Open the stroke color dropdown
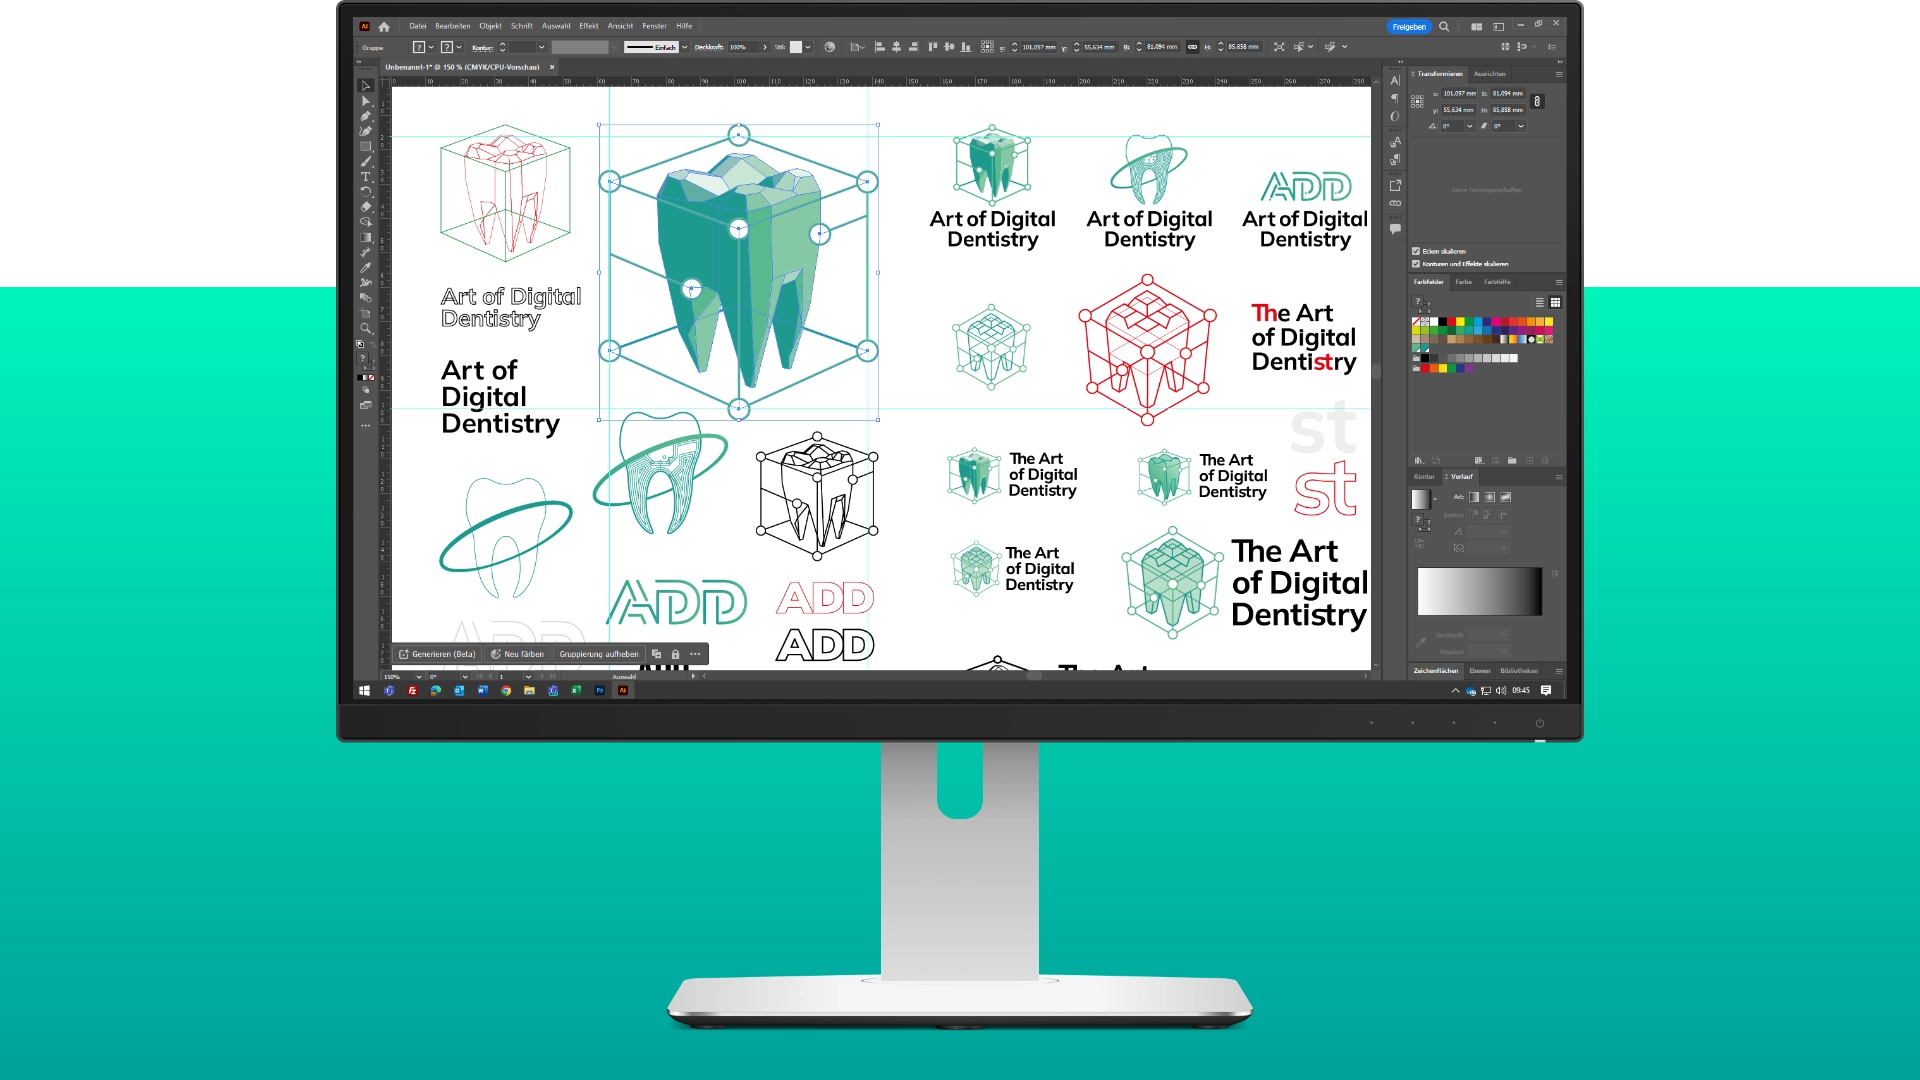 coord(459,47)
